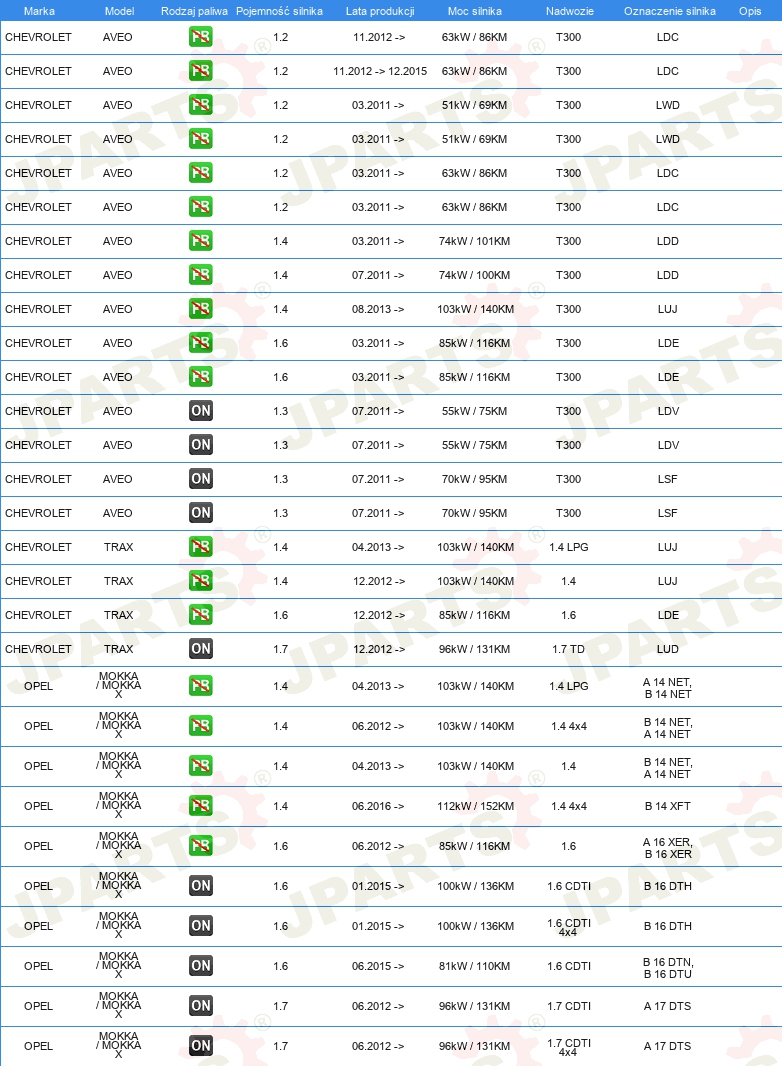Select the '1.7 TD' body cell
Image resolution: width=782 pixels, height=1066 pixels.
click(x=568, y=649)
